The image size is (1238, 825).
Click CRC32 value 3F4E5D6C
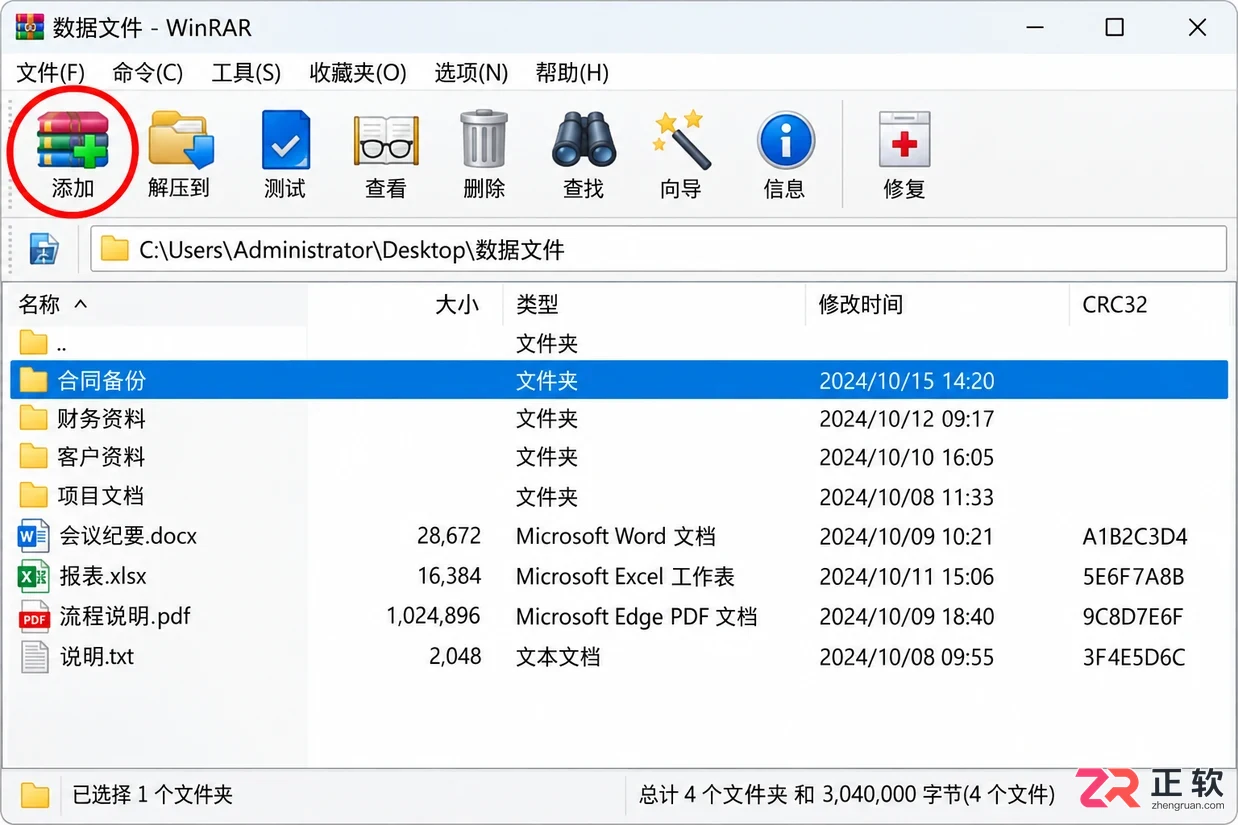(1134, 657)
